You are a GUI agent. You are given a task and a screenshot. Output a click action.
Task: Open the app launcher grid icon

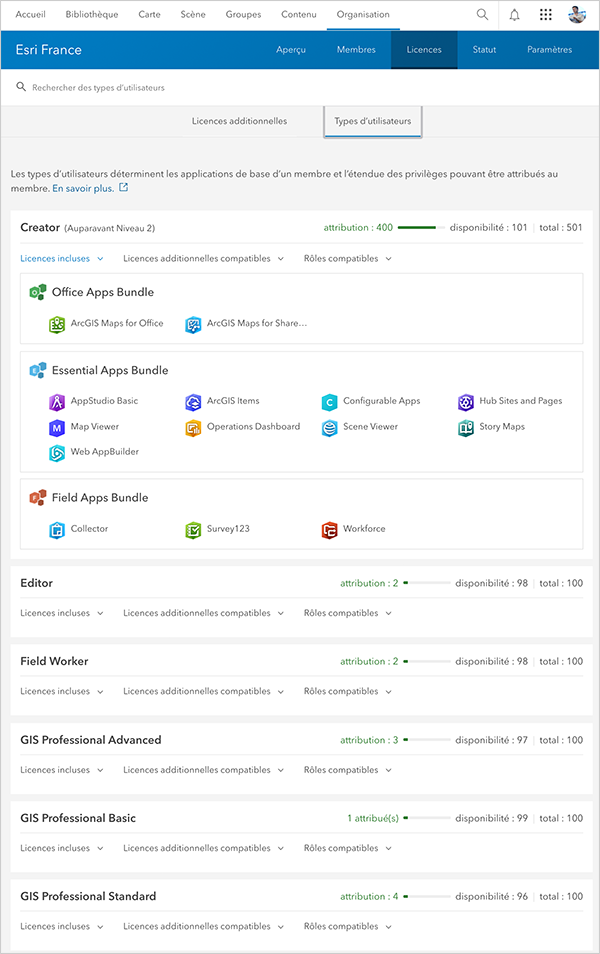[x=545, y=15]
